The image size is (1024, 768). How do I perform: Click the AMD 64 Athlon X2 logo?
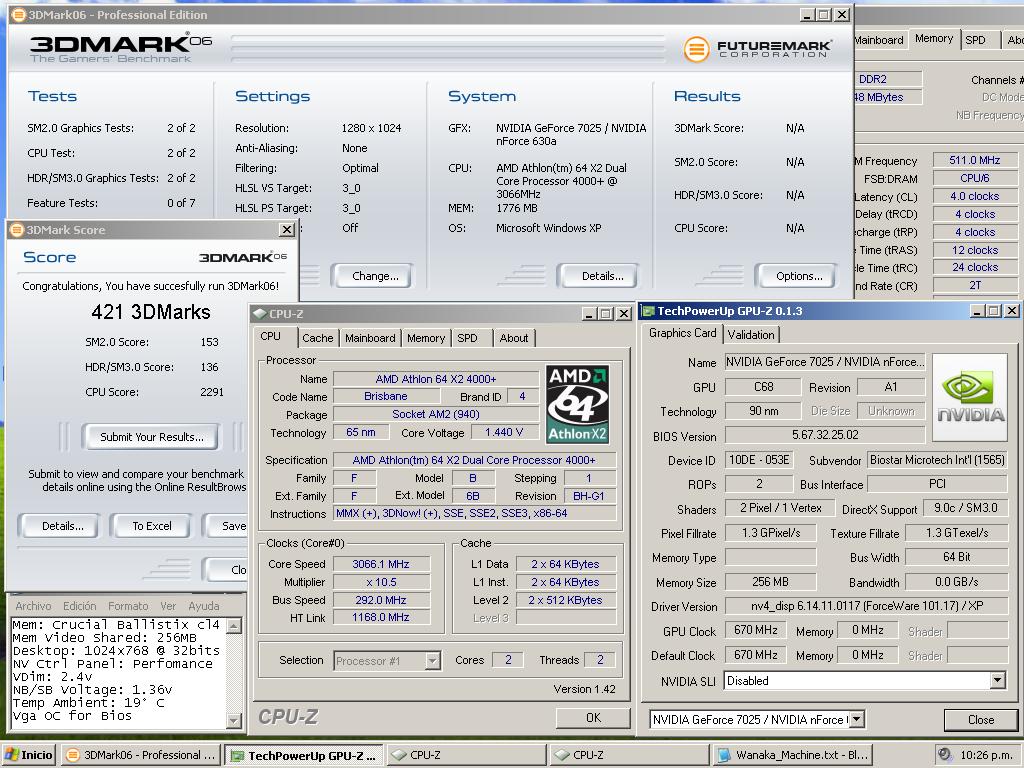click(577, 404)
